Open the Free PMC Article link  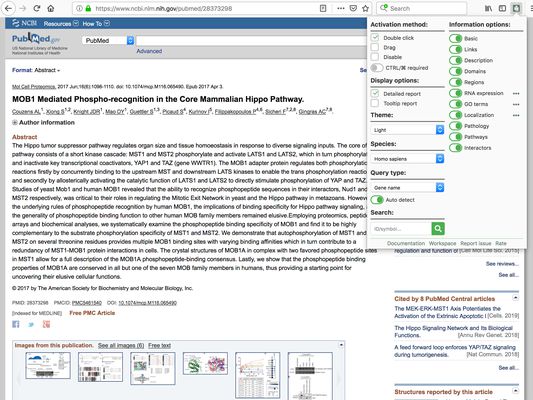tap(92, 313)
